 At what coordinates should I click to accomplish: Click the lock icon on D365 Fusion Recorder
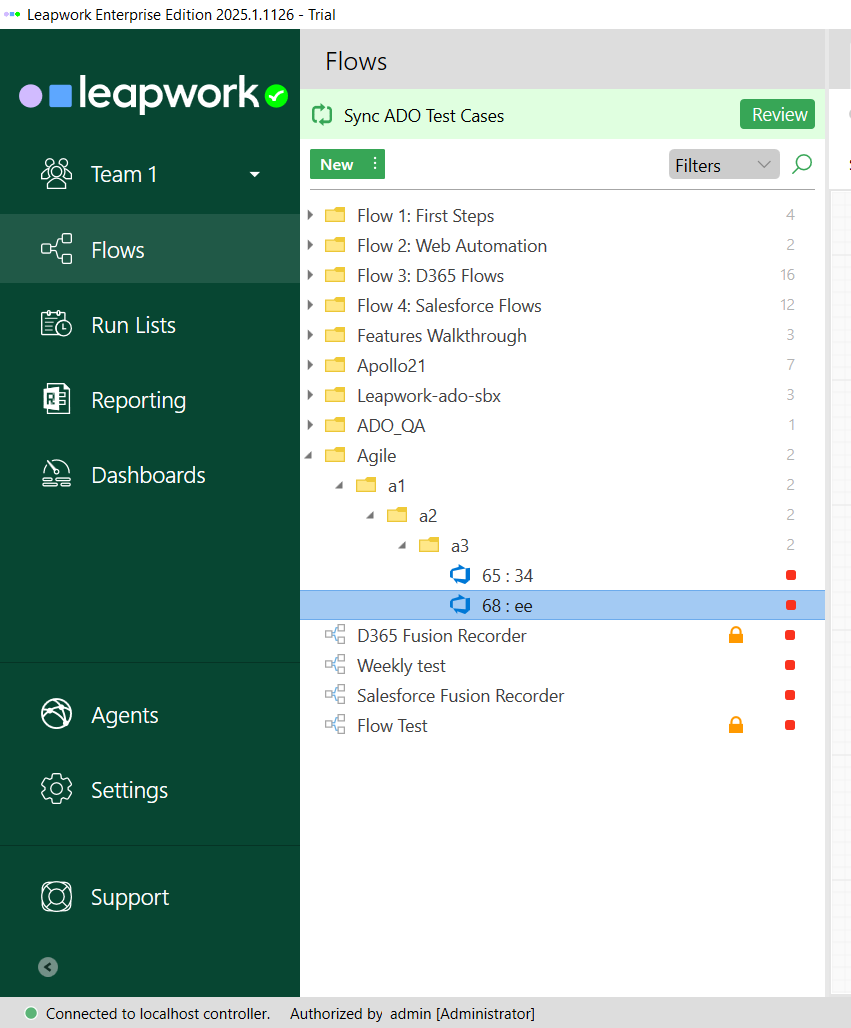[736, 634]
